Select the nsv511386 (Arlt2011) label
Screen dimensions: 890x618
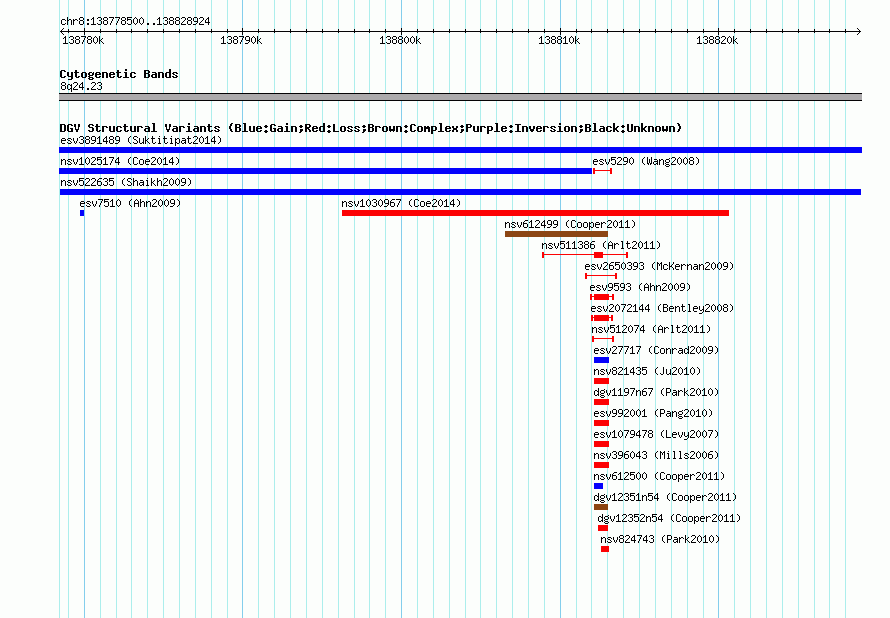[x=601, y=245]
